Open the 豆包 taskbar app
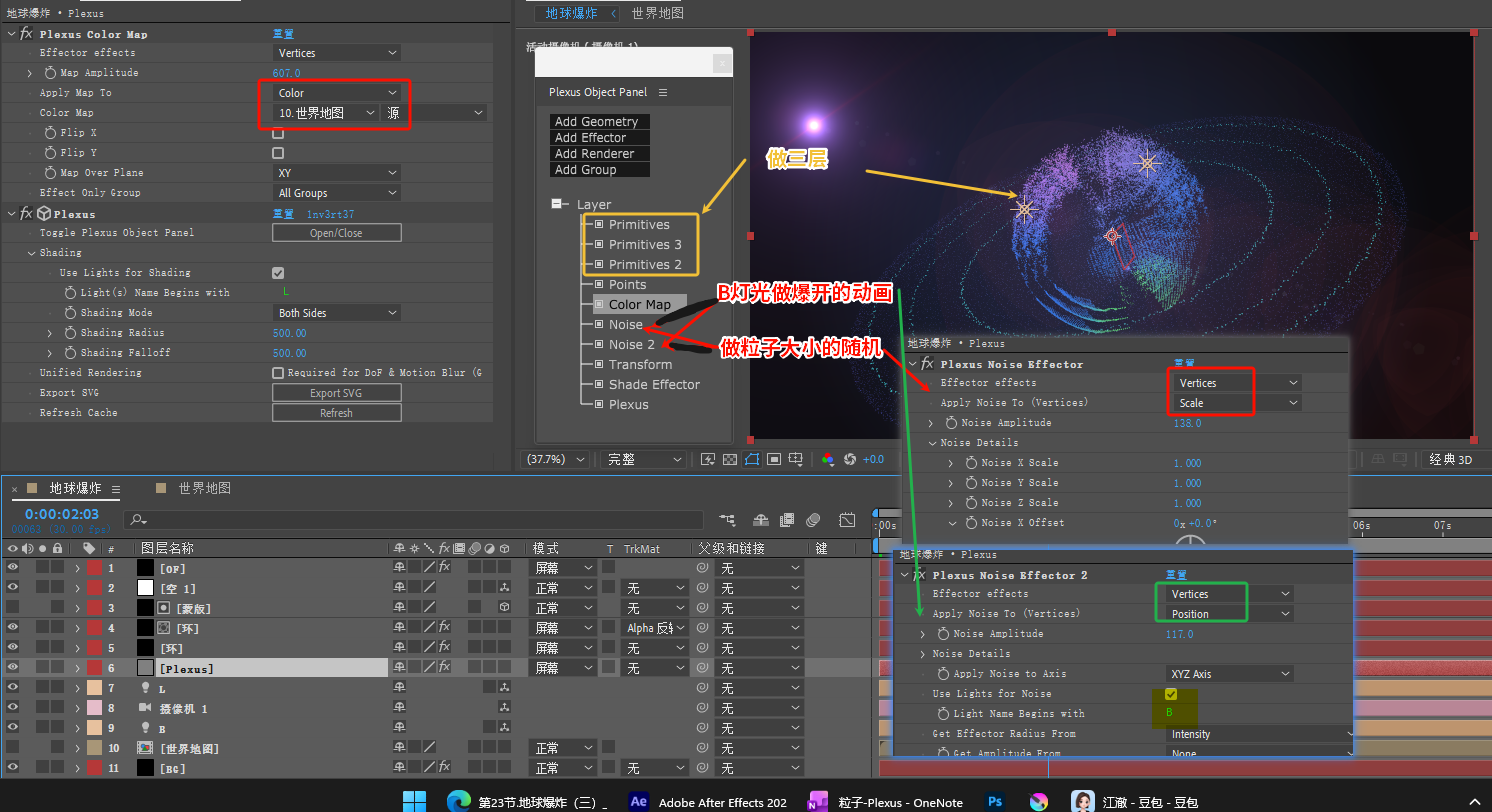 pos(1135,801)
